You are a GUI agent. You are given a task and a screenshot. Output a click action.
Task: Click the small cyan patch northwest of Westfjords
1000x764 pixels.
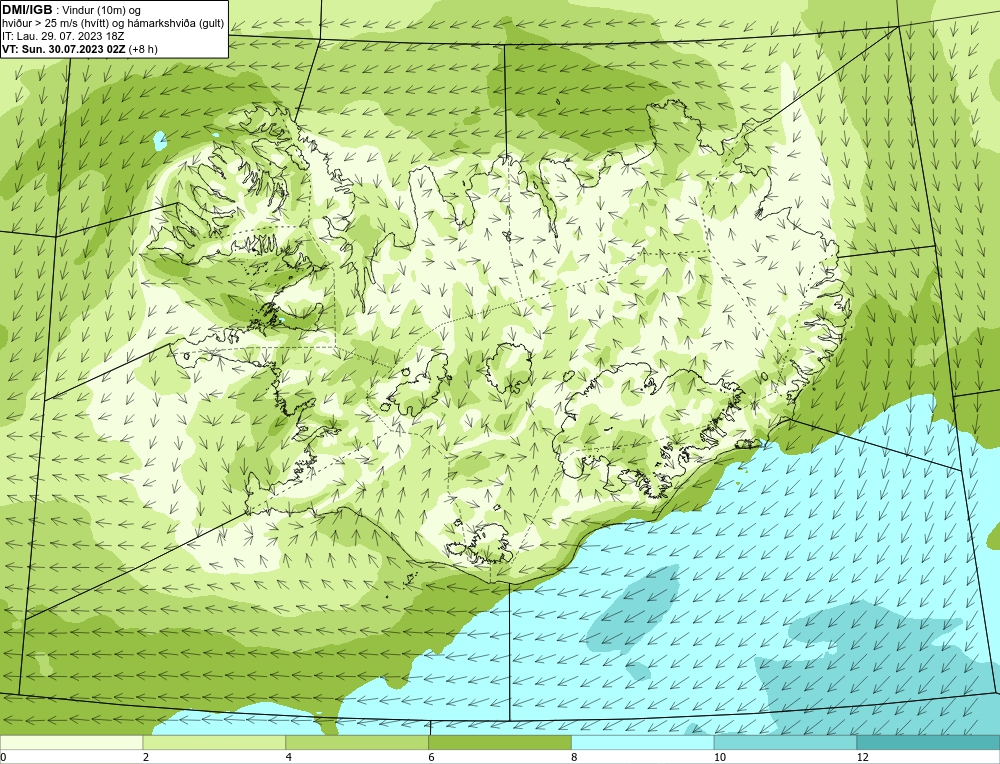coord(160,140)
